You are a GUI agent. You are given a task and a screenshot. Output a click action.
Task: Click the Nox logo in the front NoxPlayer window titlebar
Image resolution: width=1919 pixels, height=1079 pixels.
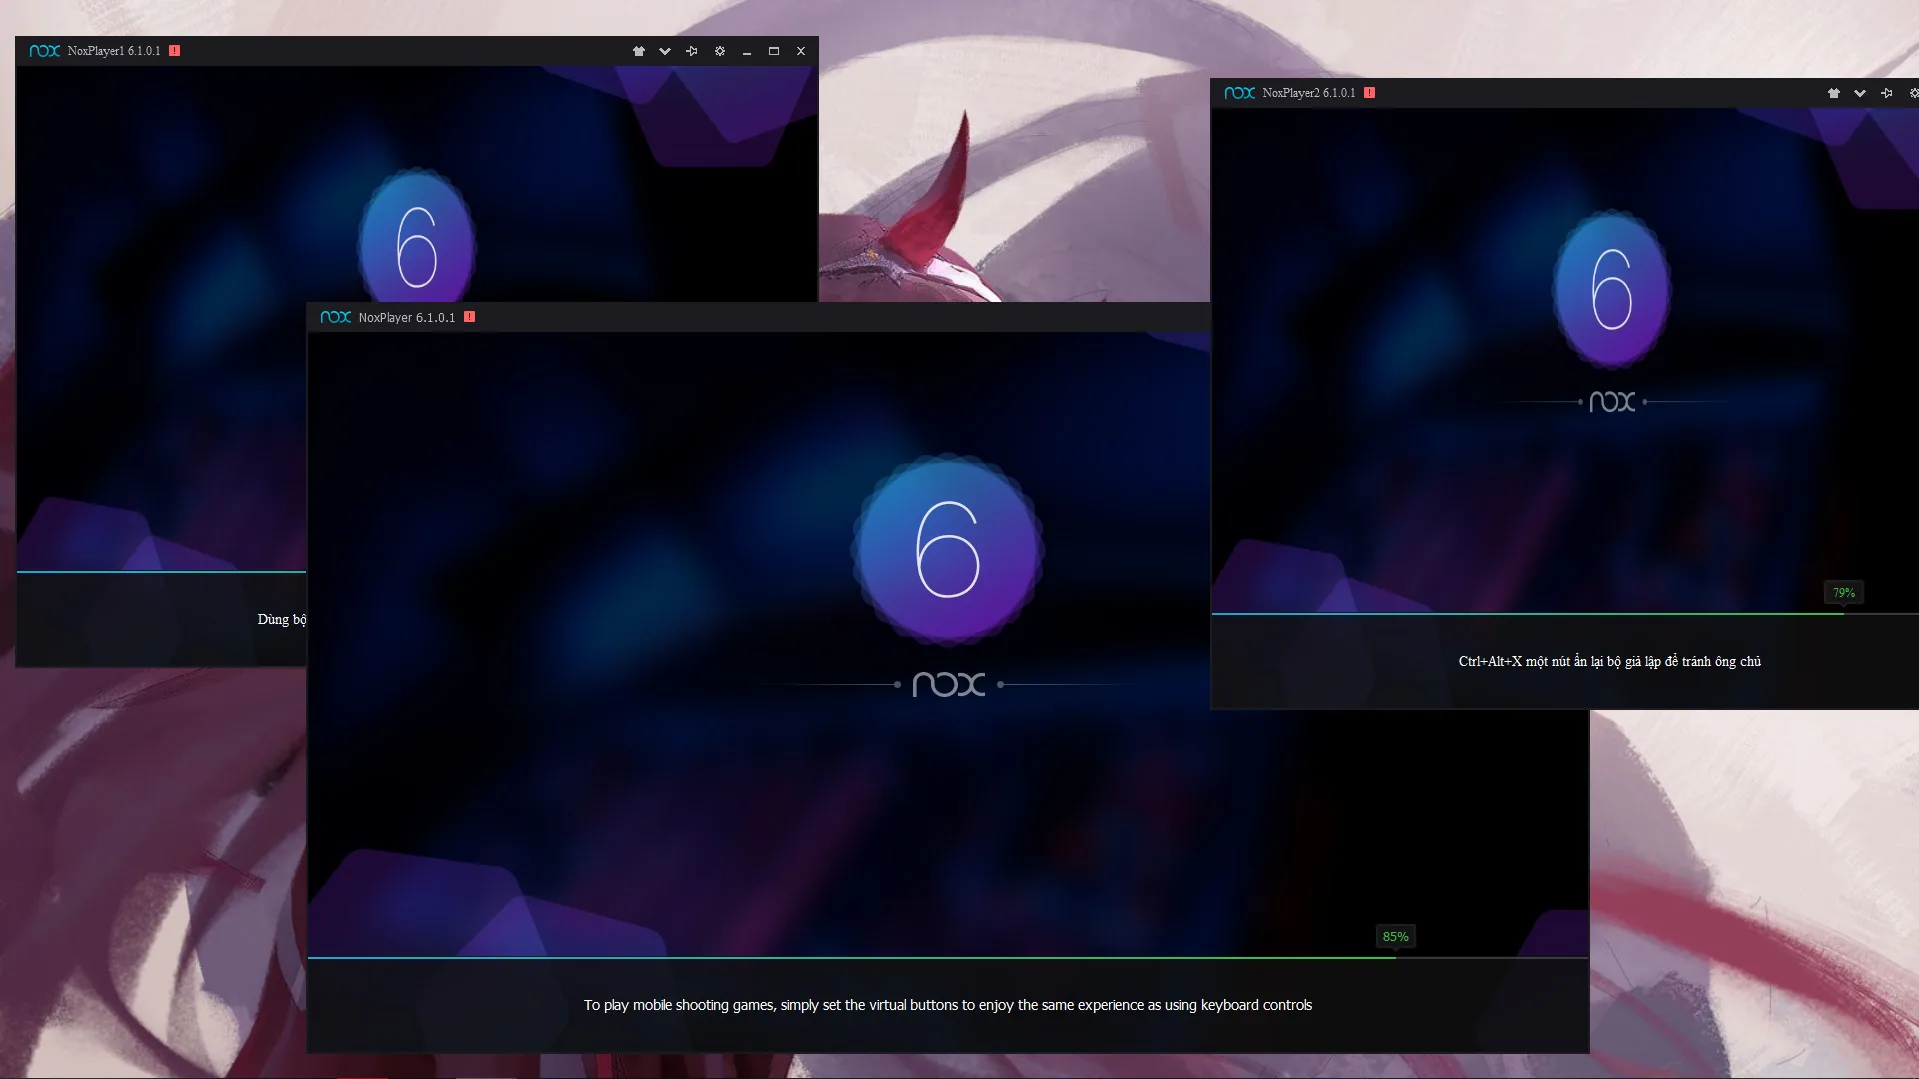click(335, 317)
